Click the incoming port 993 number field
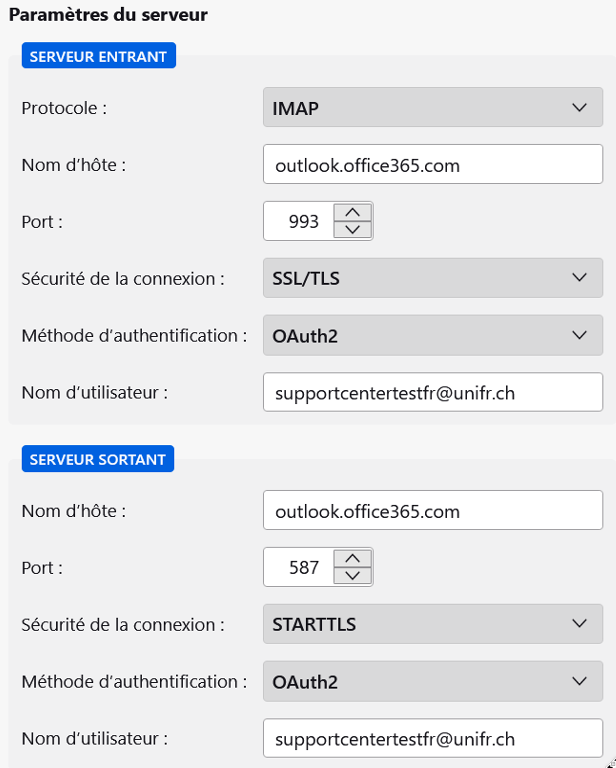Viewport: 616px width, 768px height. [x=297, y=221]
